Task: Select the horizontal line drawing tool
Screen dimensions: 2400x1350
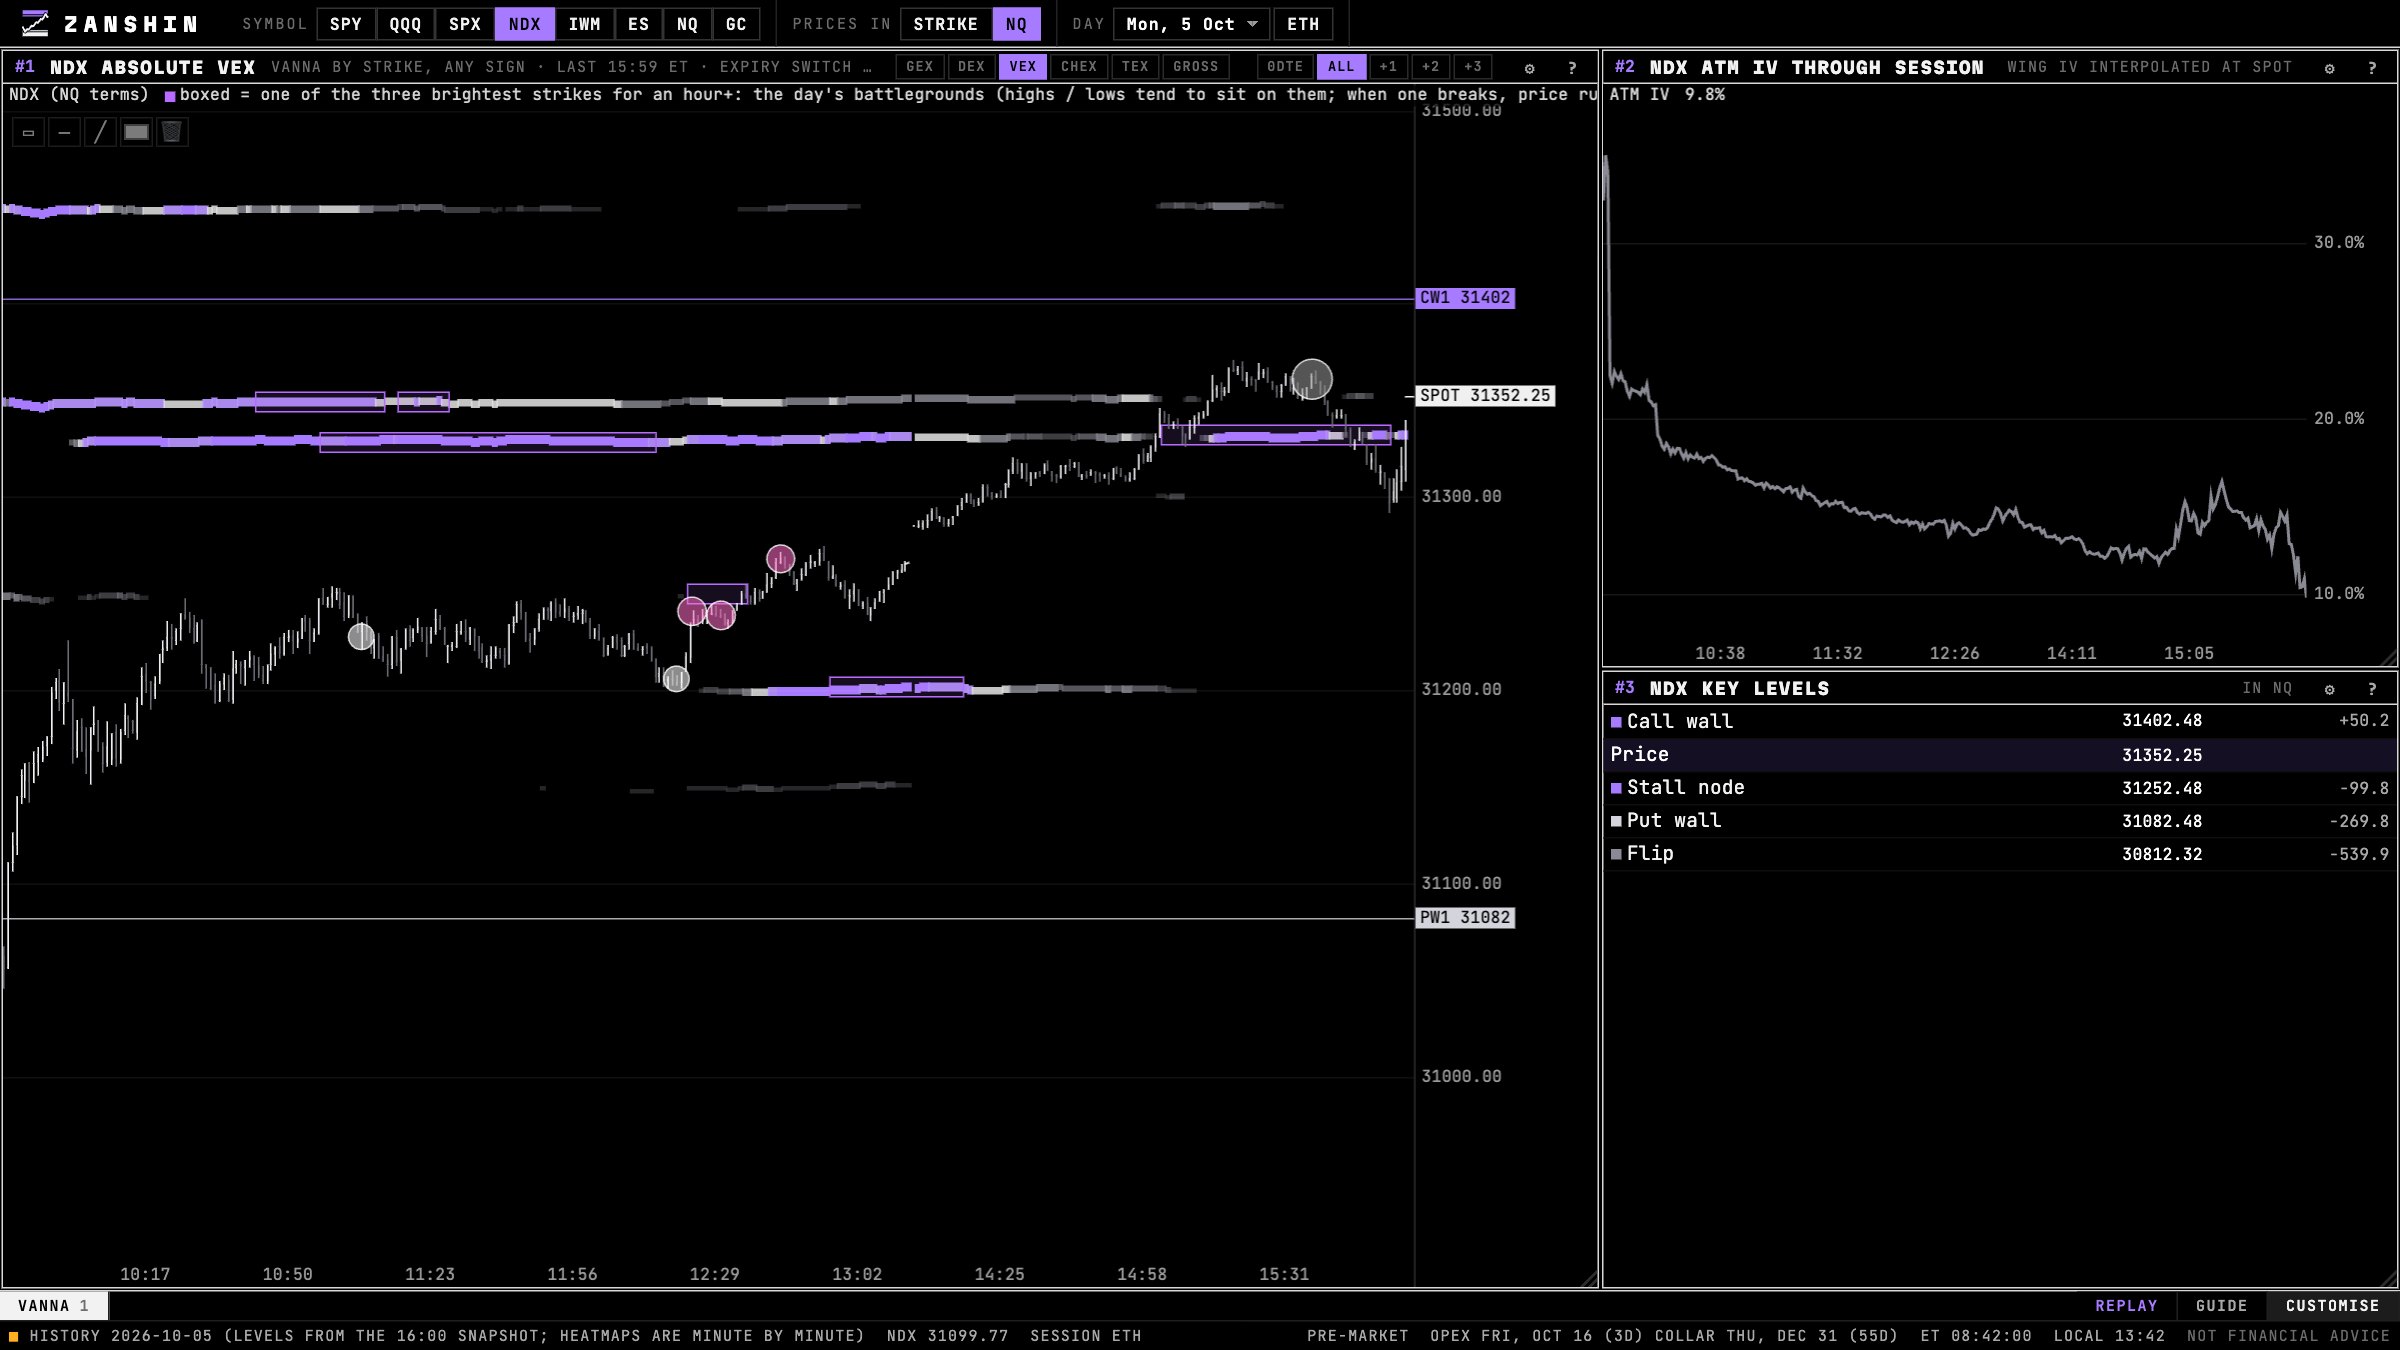Action: click(x=64, y=132)
